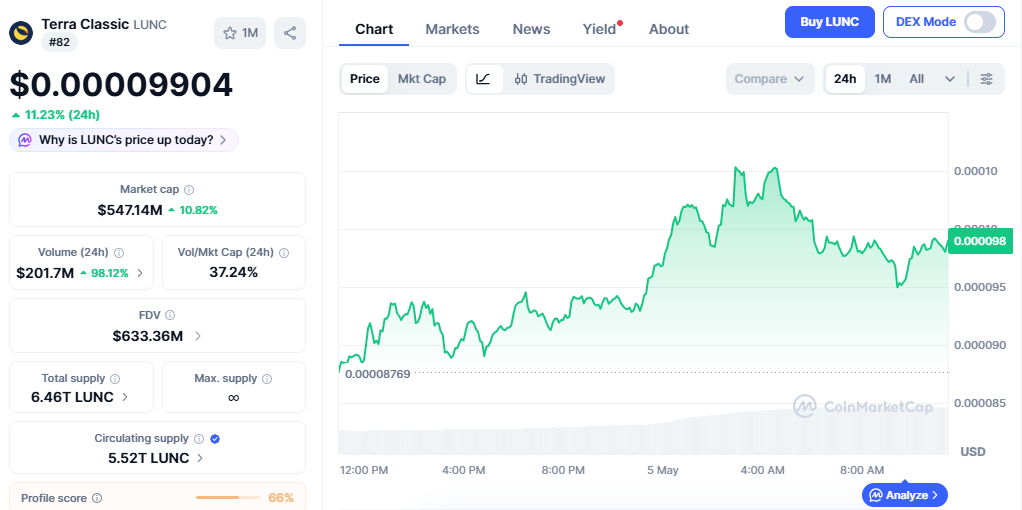Click the current price label 0.000098
This screenshot has height=510, width=1022.
coord(980,241)
